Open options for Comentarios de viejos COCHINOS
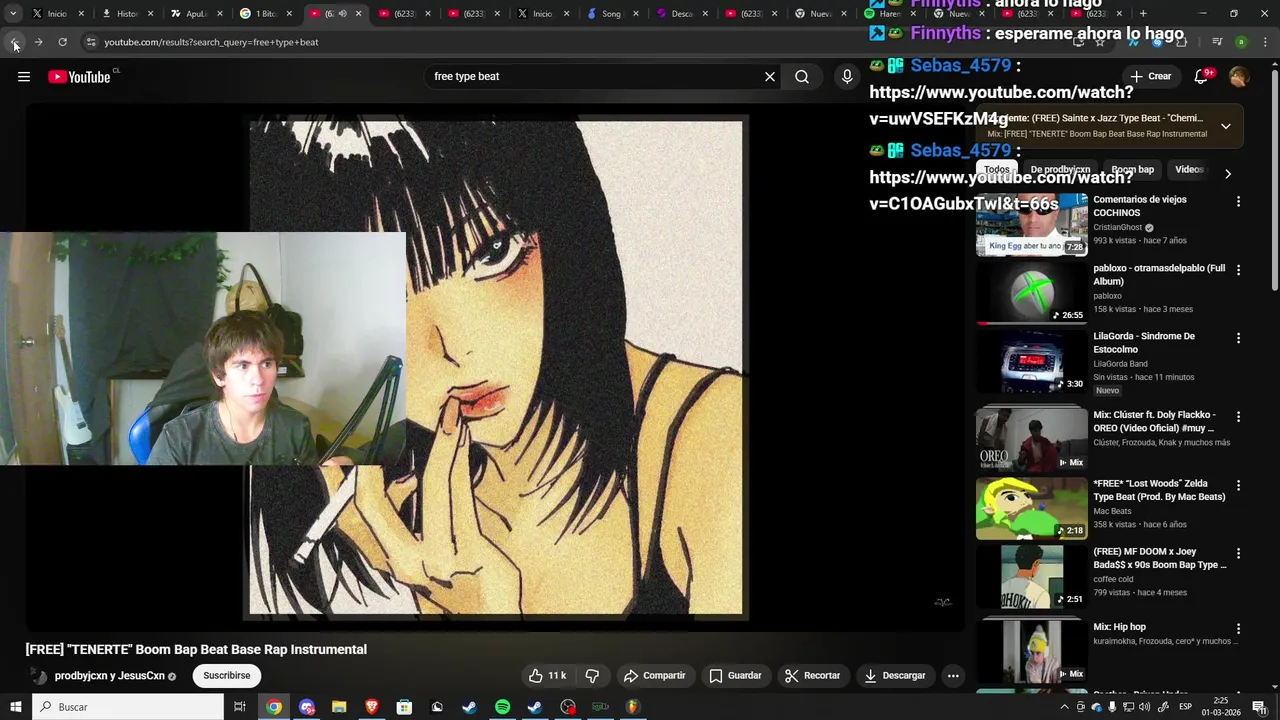Image resolution: width=1280 pixels, height=720 pixels. [1238, 201]
